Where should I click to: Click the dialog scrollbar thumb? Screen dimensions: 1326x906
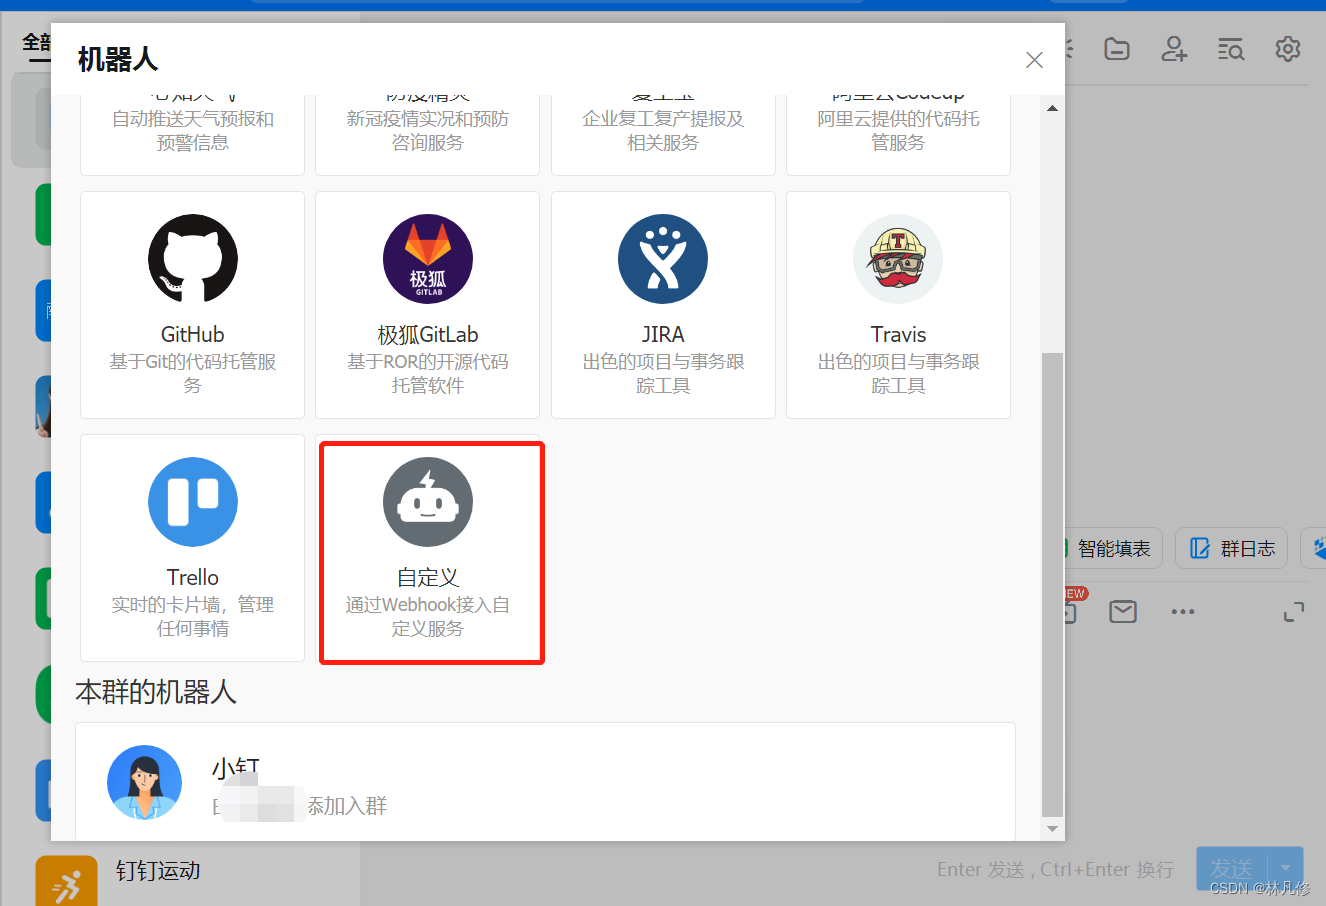1052,585
